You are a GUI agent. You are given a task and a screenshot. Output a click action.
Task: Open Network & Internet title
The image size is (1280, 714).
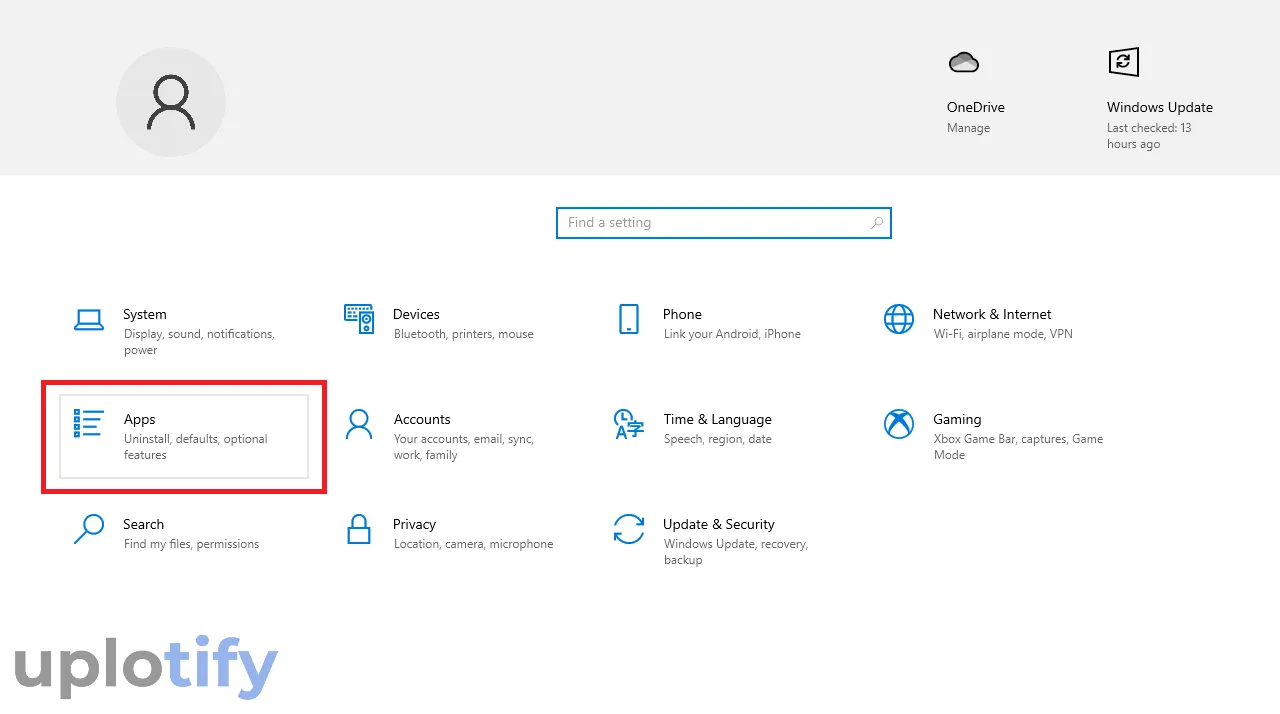coord(992,314)
